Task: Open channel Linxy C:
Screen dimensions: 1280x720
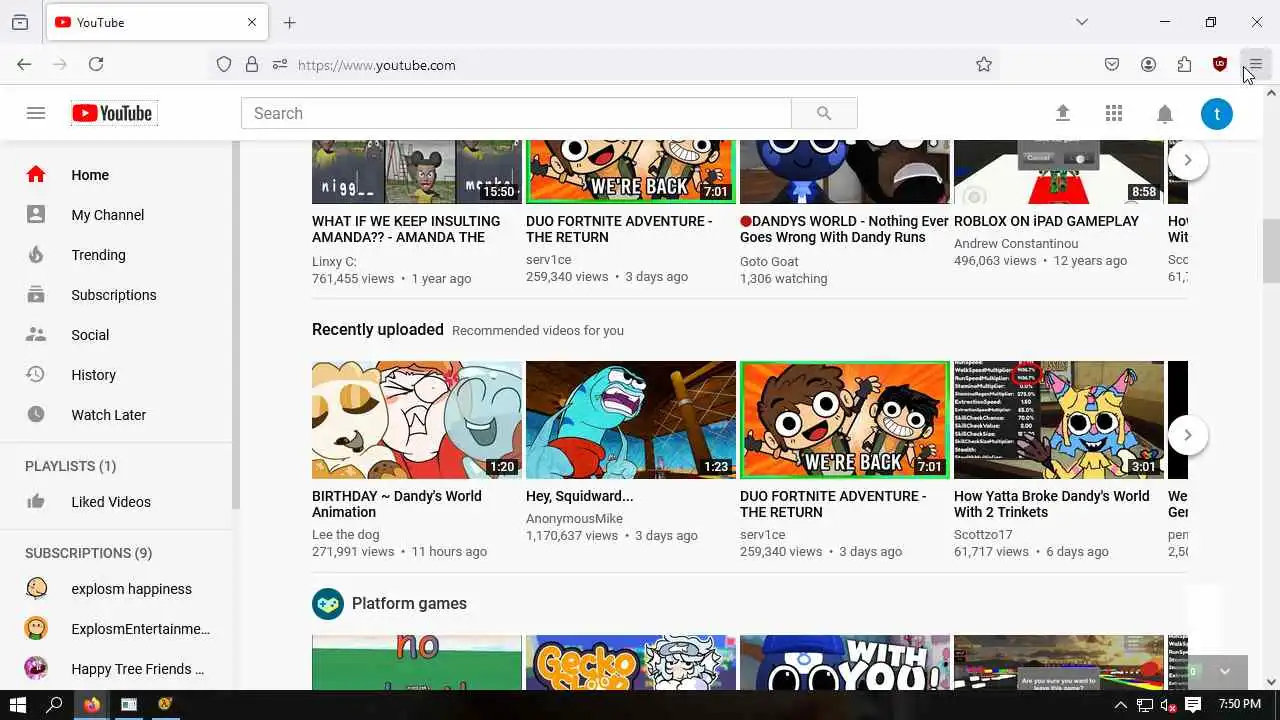Action: 334,262
